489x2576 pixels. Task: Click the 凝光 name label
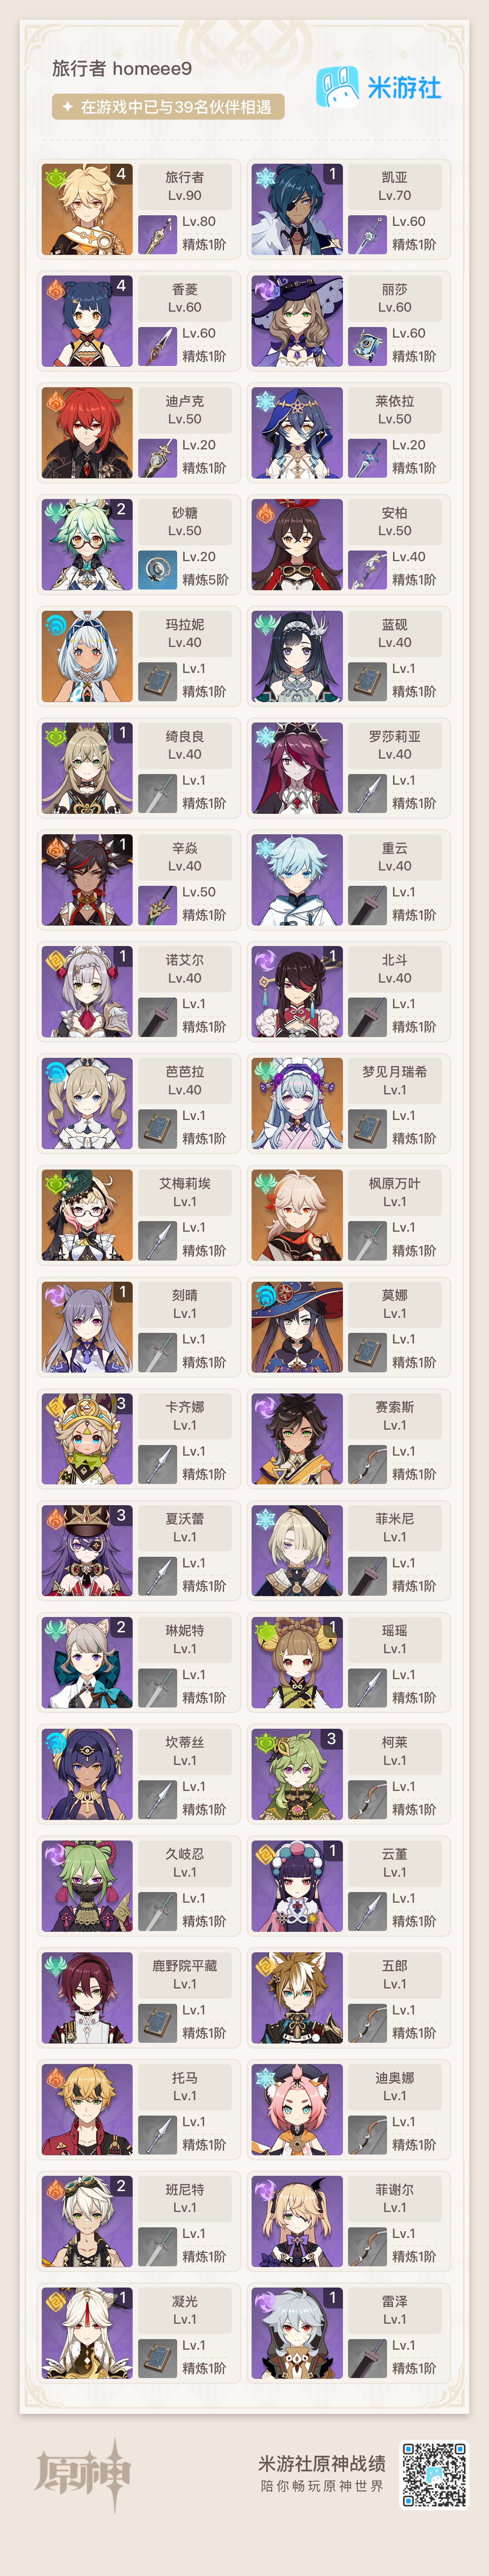point(185,2301)
